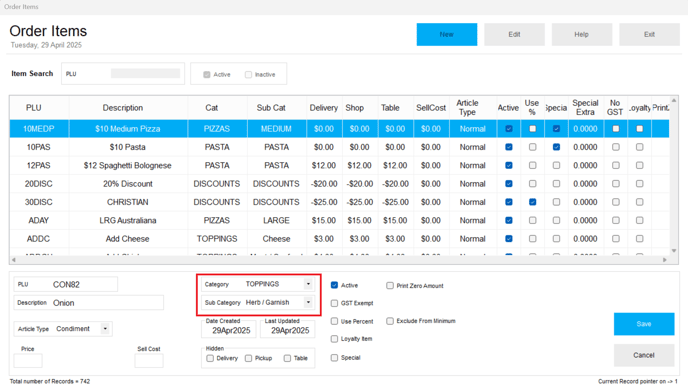Click the horizontal scroll right arrow

point(665,260)
